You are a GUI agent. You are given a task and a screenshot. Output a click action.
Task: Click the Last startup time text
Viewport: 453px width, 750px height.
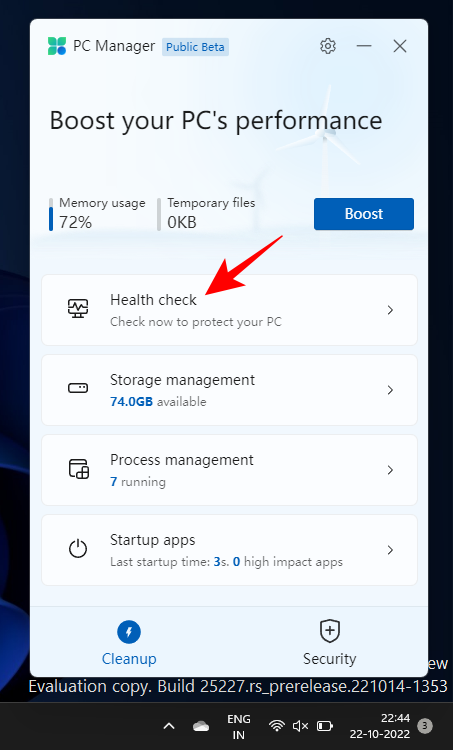[x=226, y=561]
